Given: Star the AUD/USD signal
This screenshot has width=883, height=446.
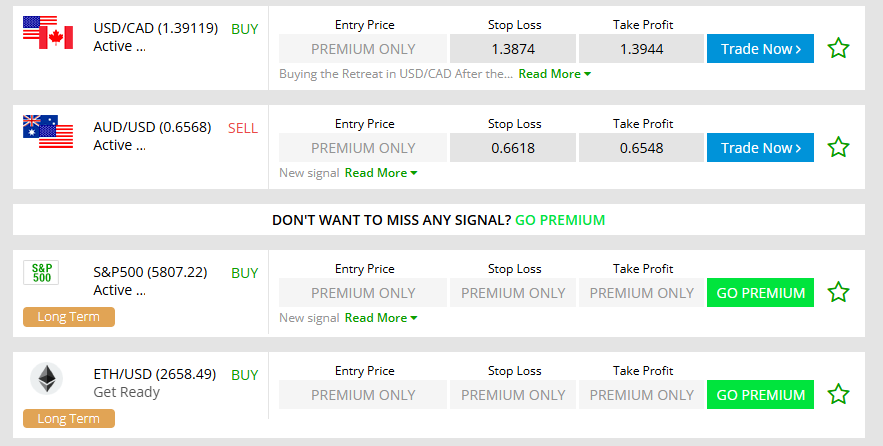Looking at the screenshot, I should 838,147.
